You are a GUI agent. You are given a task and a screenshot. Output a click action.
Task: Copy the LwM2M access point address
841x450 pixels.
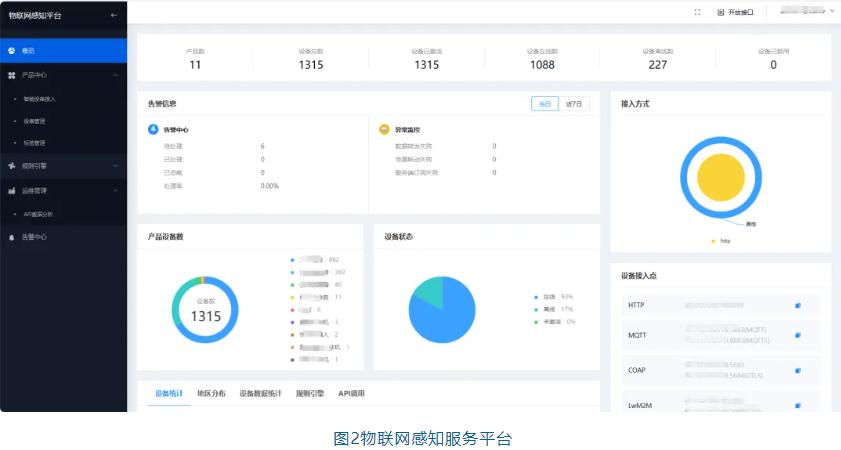[798, 405]
